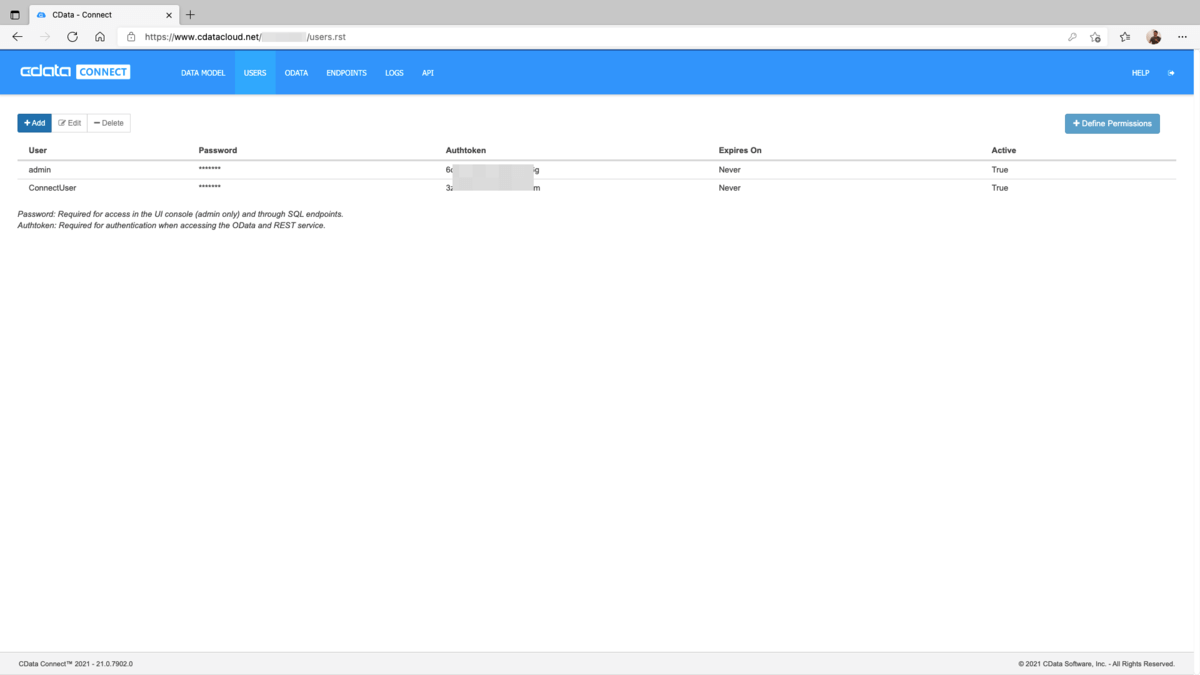Click the Authtoken requirement note text

coord(171,225)
